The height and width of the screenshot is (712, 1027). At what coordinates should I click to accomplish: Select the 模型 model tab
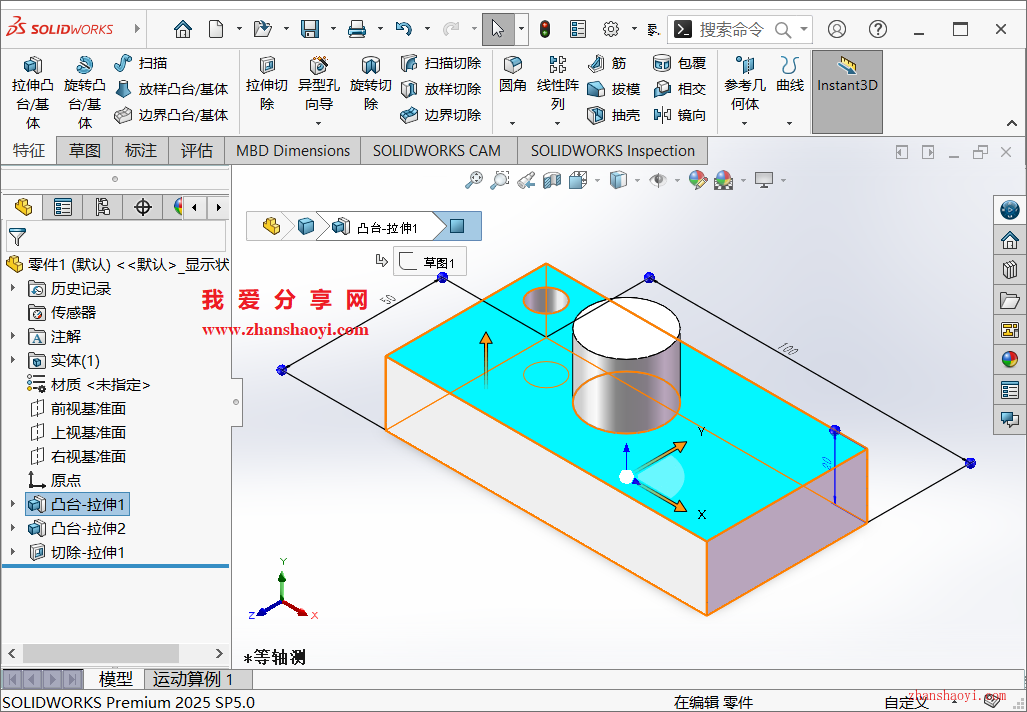pos(116,679)
